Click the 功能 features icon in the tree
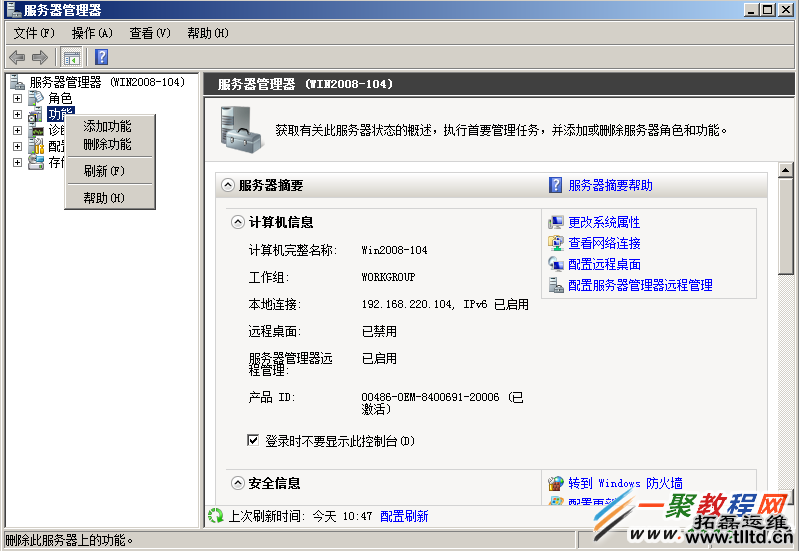Viewport: 799px width, 551px height. click(36, 114)
